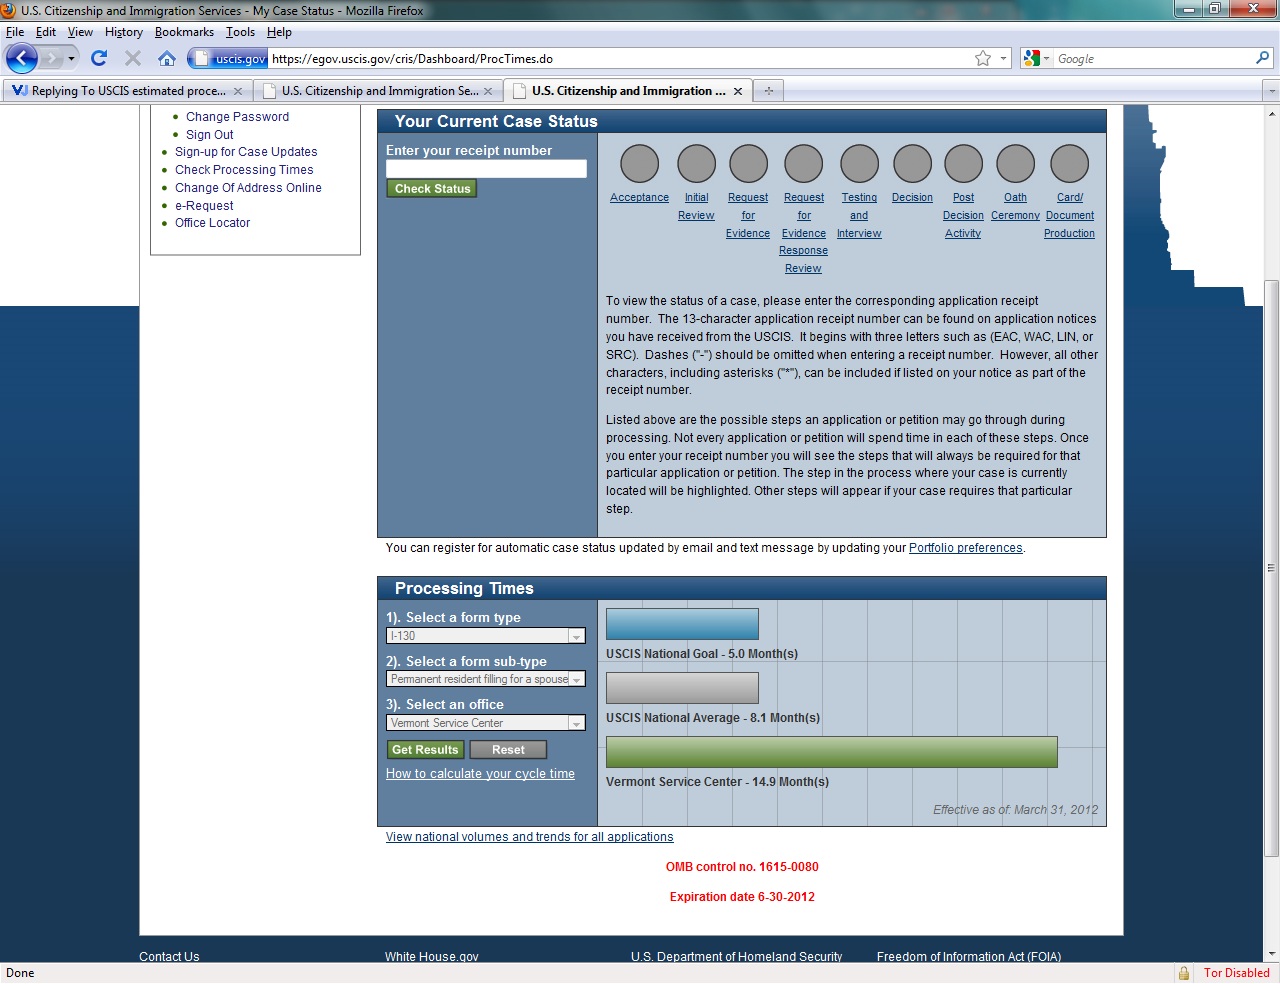Open the Tools menu

pos(240,32)
